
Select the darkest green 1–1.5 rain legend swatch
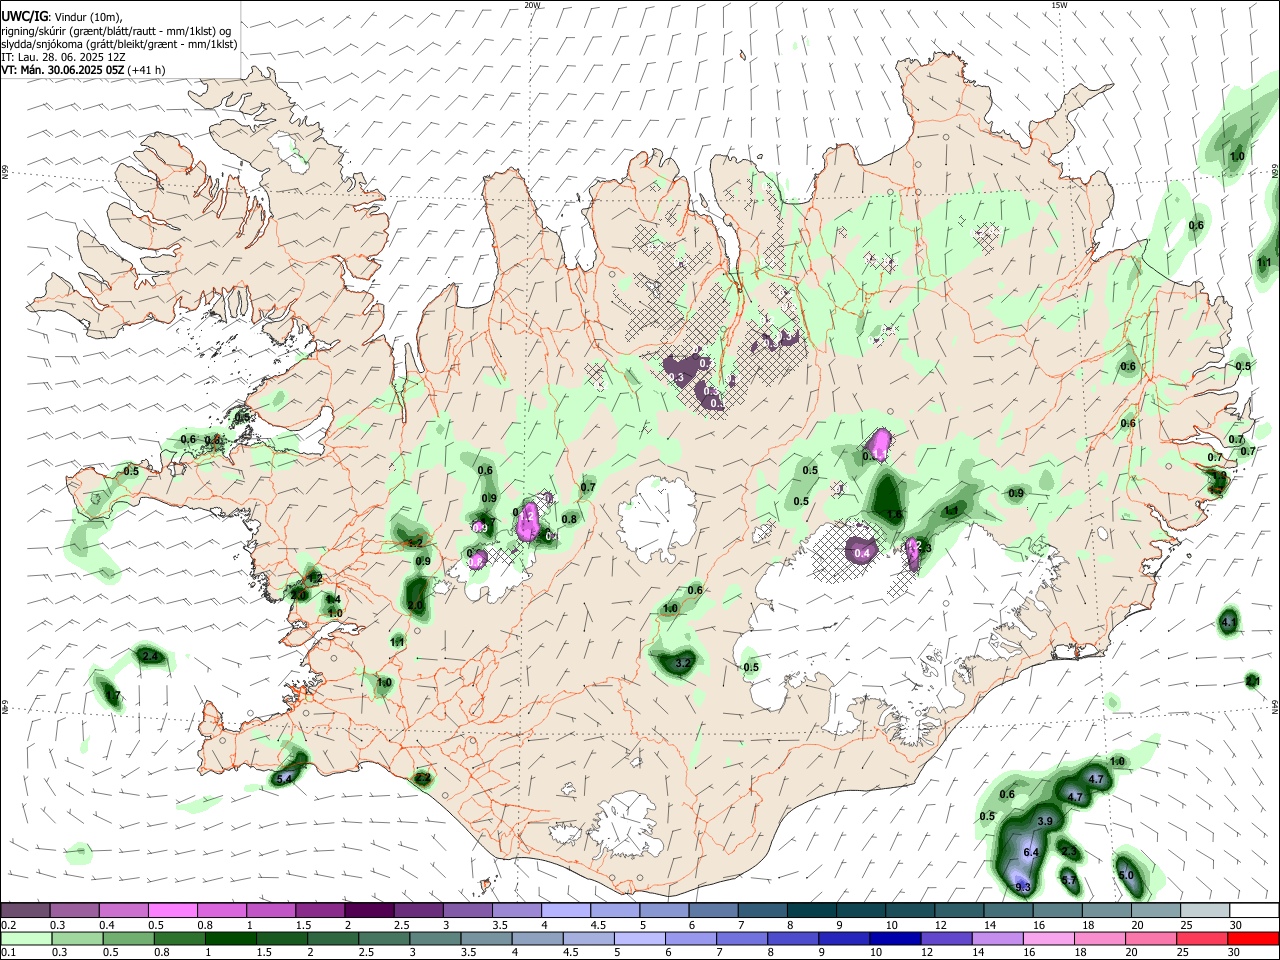(231, 938)
